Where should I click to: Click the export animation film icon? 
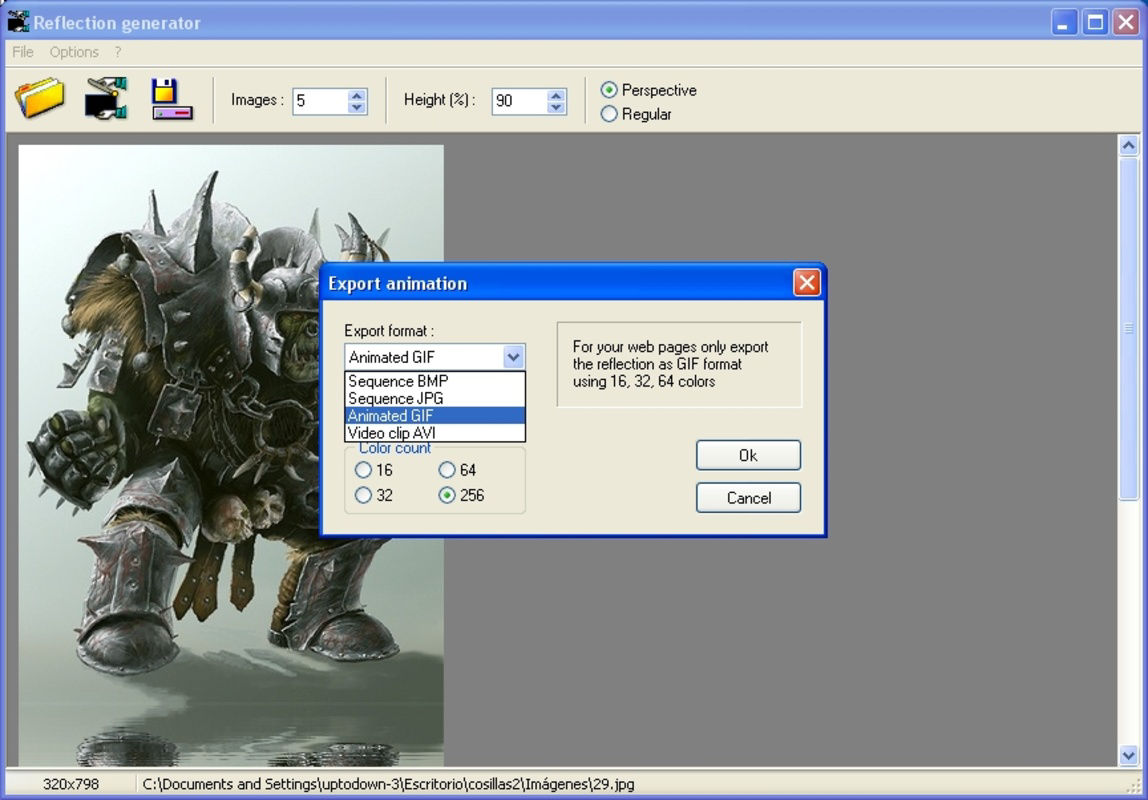(x=106, y=98)
